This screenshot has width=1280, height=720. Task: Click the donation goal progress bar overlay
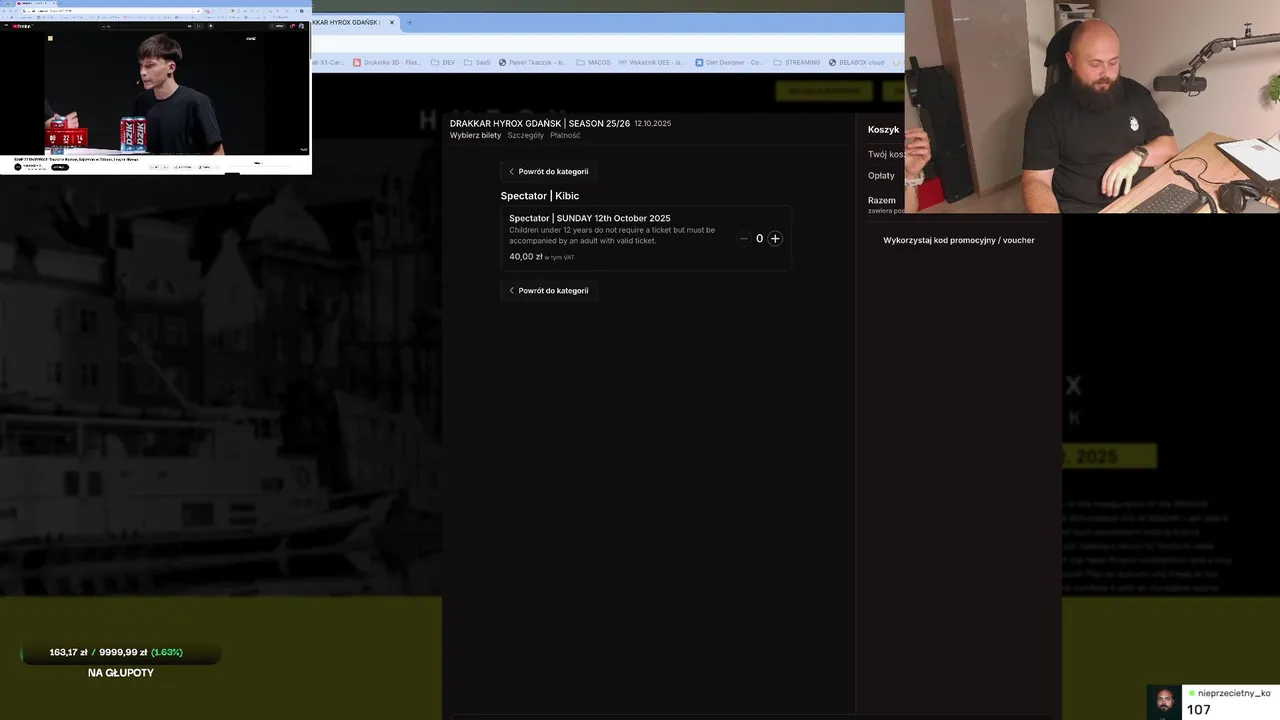click(x=121, y=653)
